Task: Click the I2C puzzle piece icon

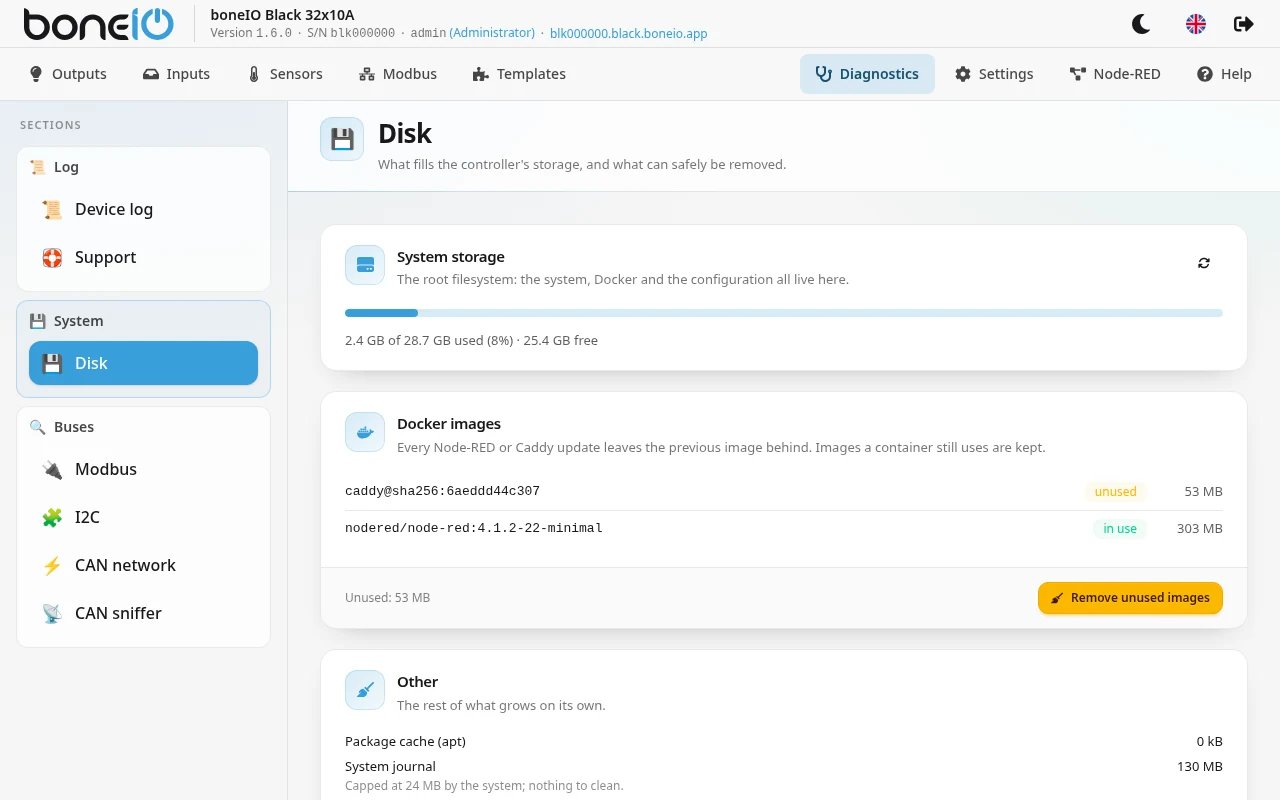Action: click(52, 518)
